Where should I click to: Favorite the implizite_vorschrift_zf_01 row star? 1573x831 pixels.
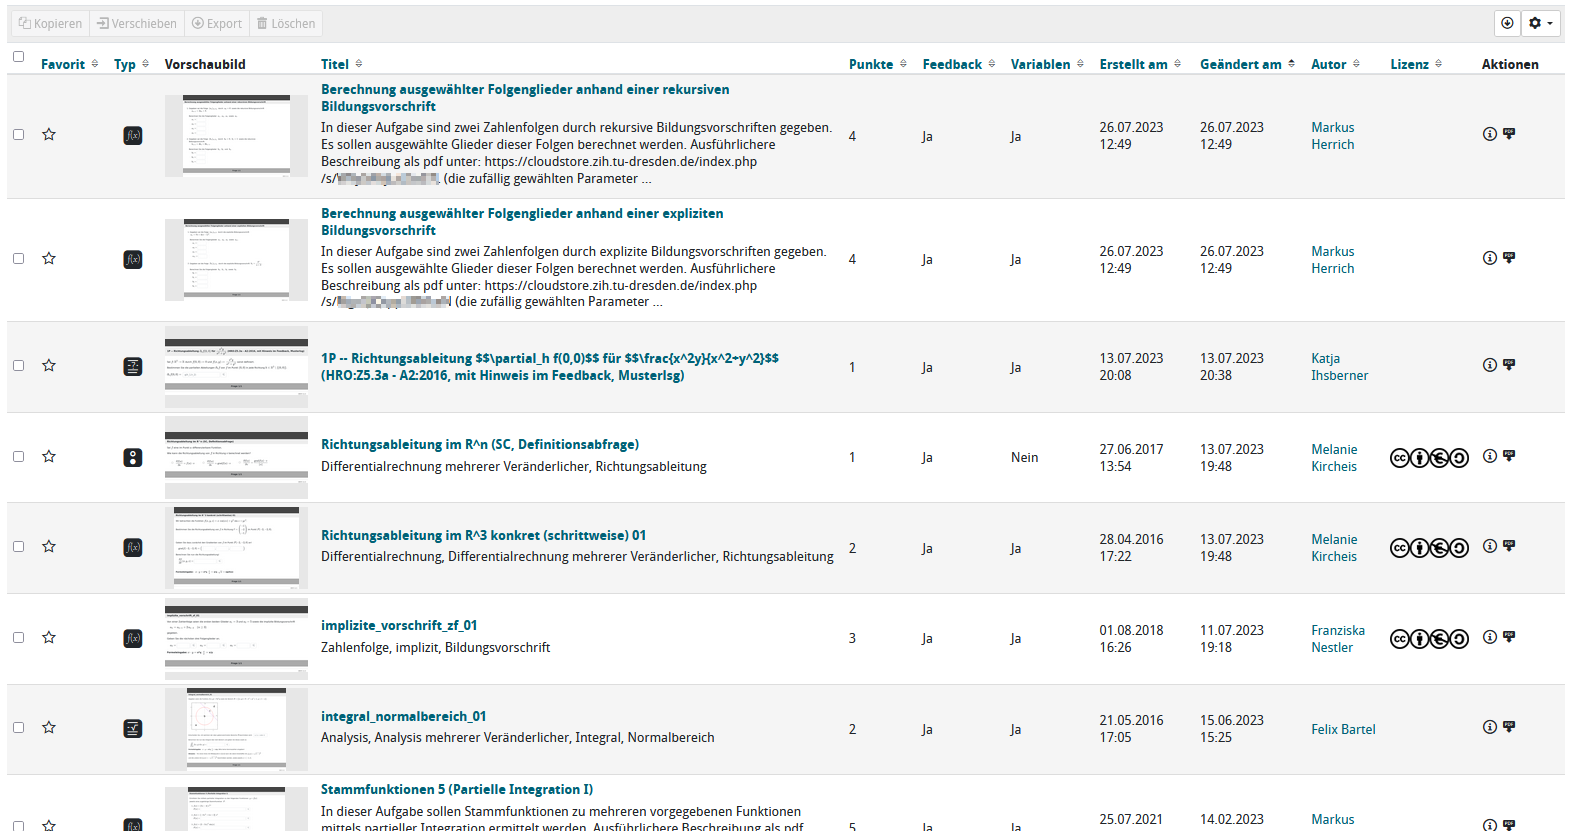(49, 638)
